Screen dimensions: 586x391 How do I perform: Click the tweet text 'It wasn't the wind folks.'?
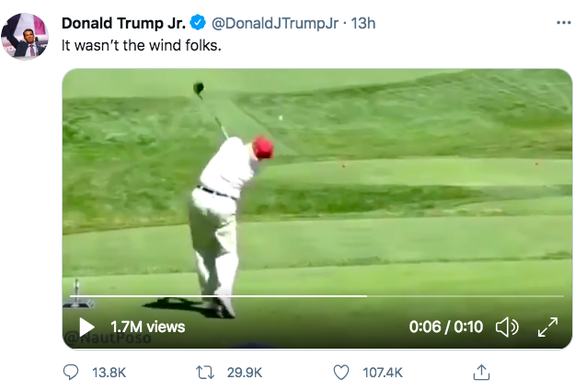coord(142,46)
